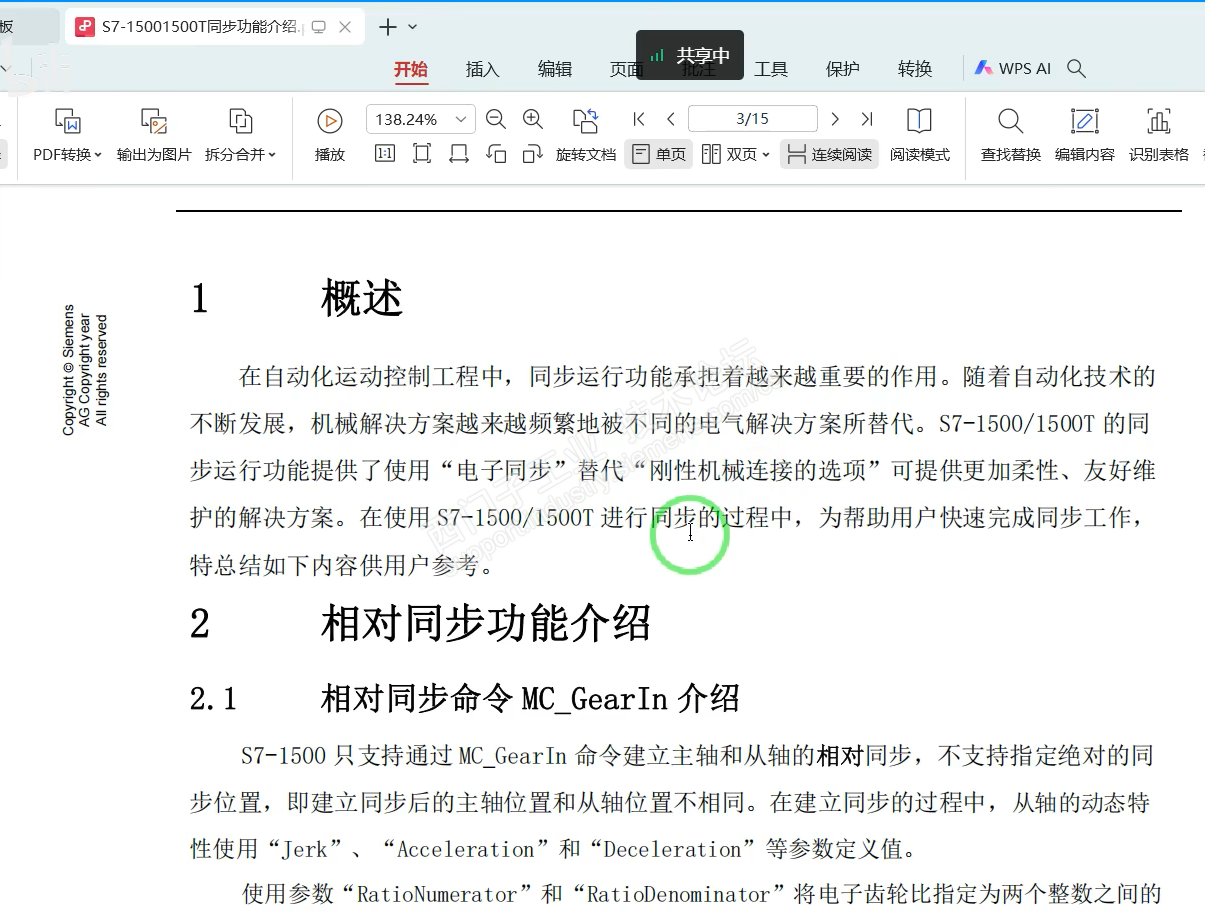The height and width of the screenshot is (916, 1205).
Task: Close the S7-15001500T document tab
Action: pos(345,27)
